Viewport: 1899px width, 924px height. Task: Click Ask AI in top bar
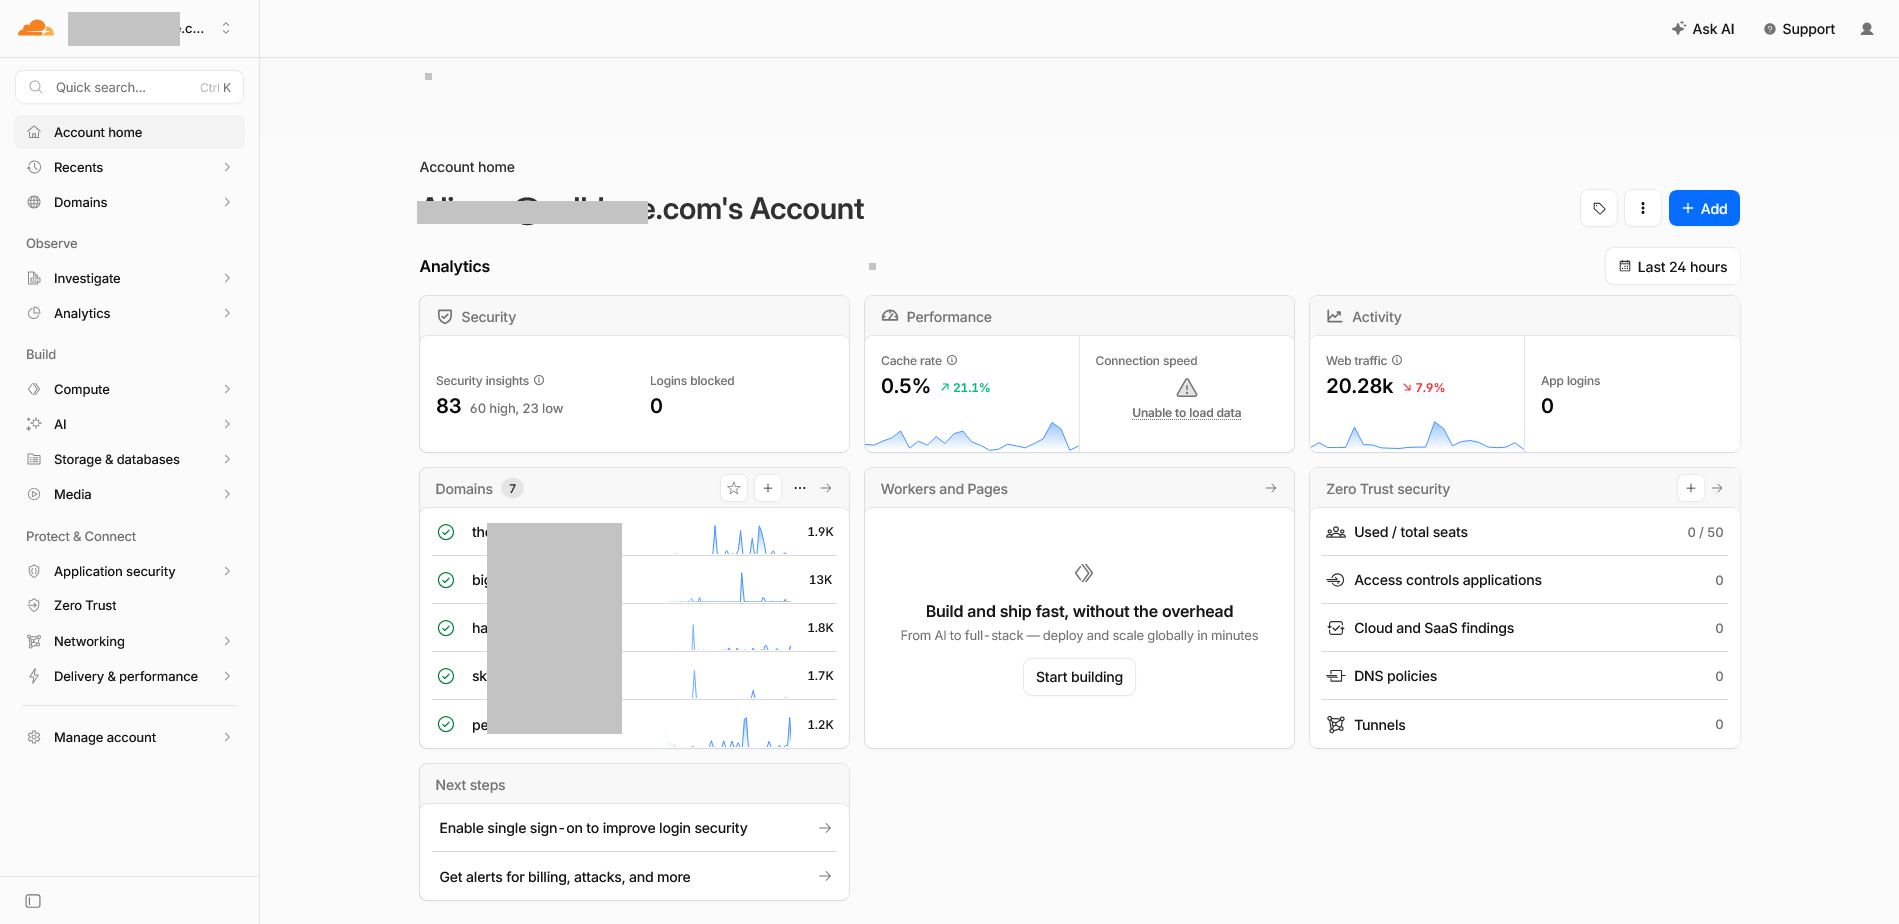pos(1703,29)
